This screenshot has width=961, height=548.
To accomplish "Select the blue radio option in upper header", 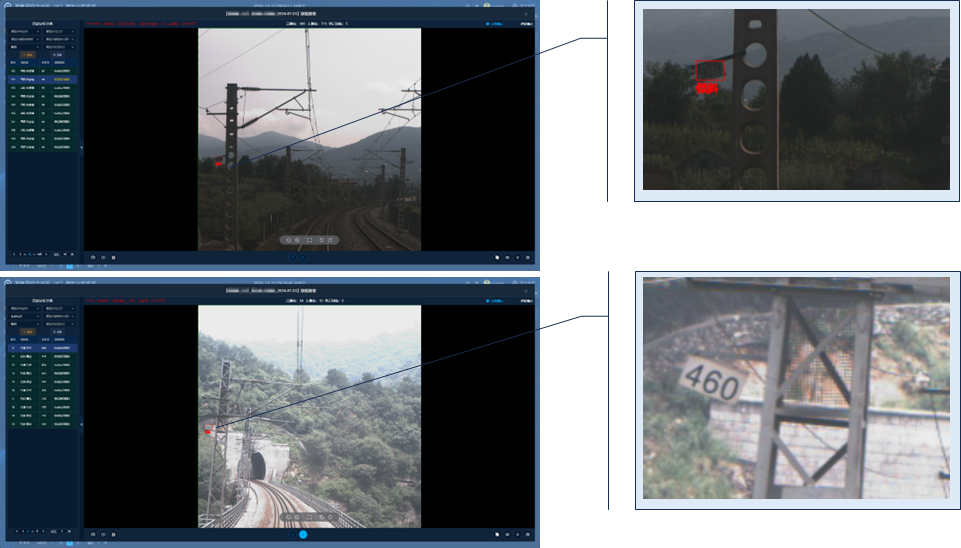I will click(487, 23).
